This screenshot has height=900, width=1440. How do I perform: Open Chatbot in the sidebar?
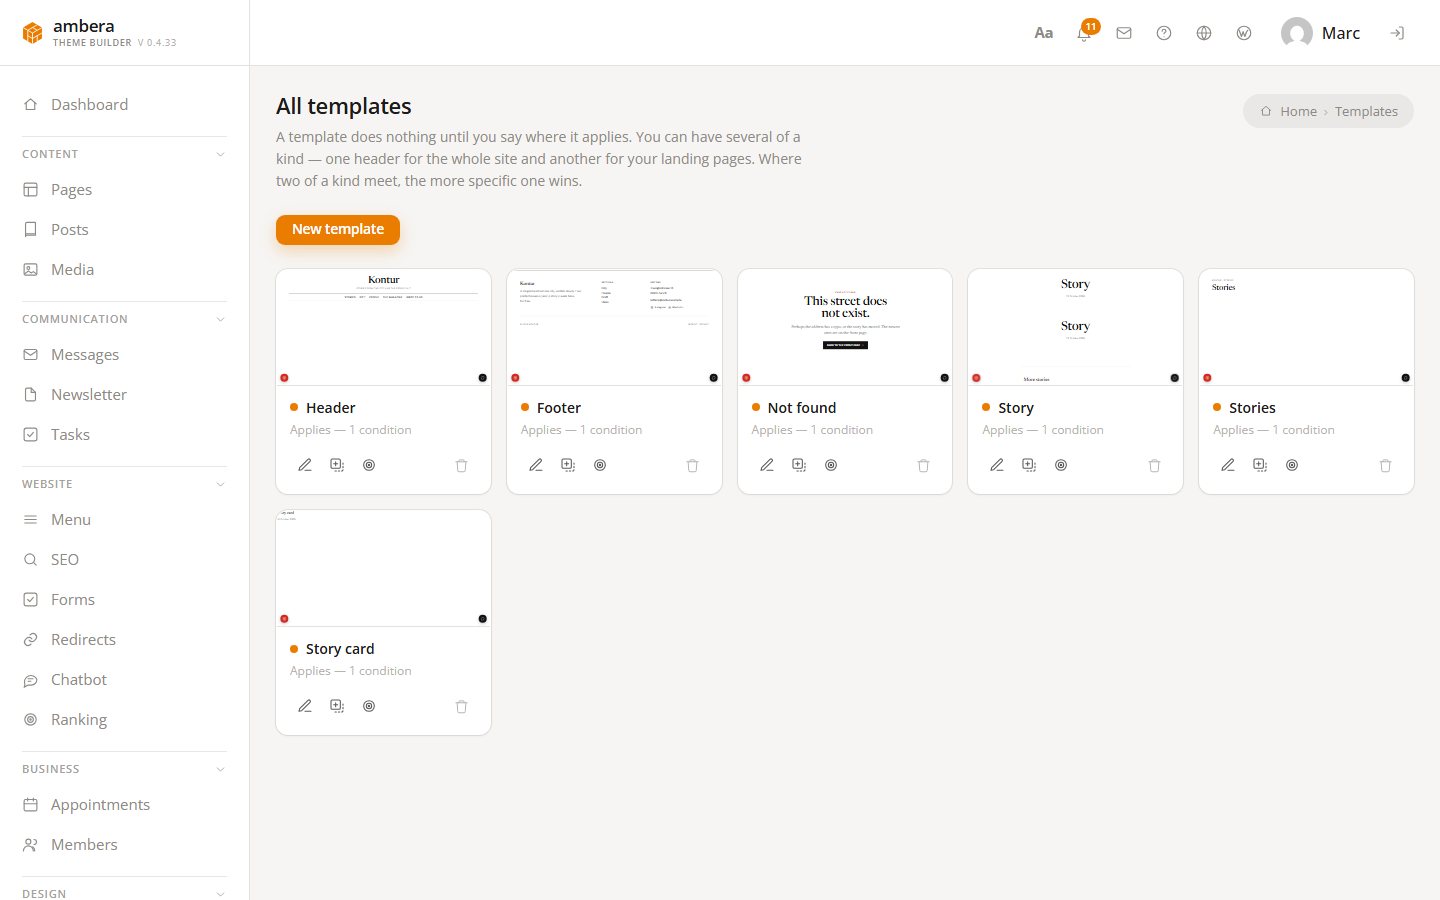[x=124, y=679]
